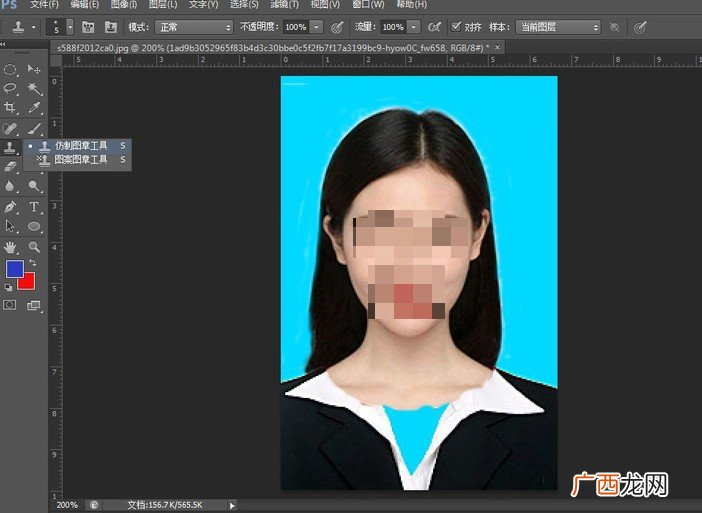This screenshot has width=702, height=513.
Task: Click the 200% zoom level field
Action: [67, 505]
